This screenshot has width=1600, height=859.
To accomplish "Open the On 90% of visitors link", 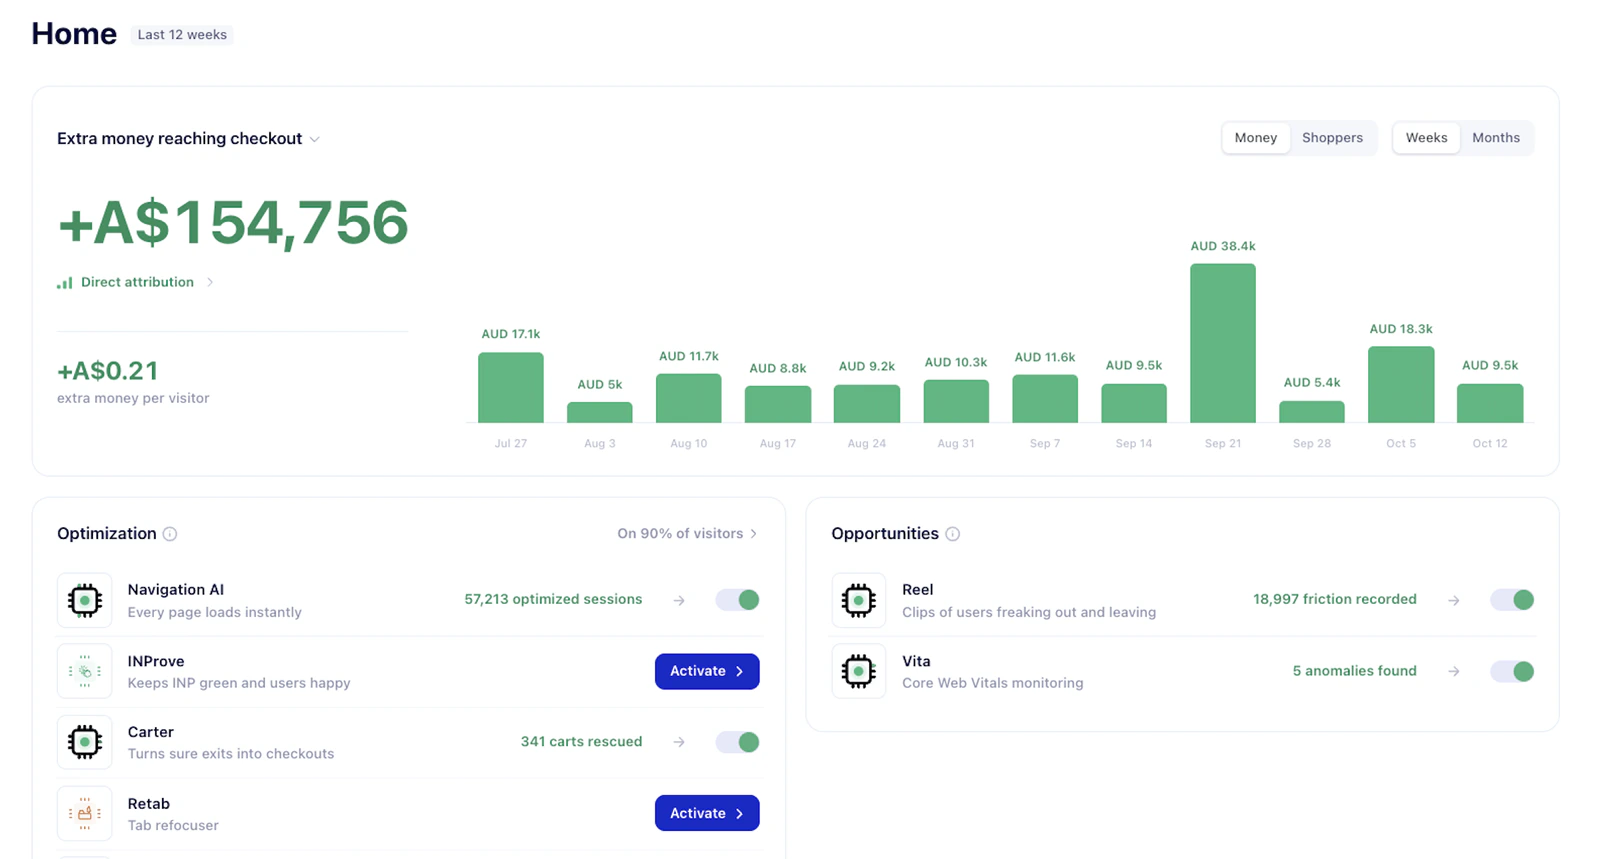I will point(687,534).
